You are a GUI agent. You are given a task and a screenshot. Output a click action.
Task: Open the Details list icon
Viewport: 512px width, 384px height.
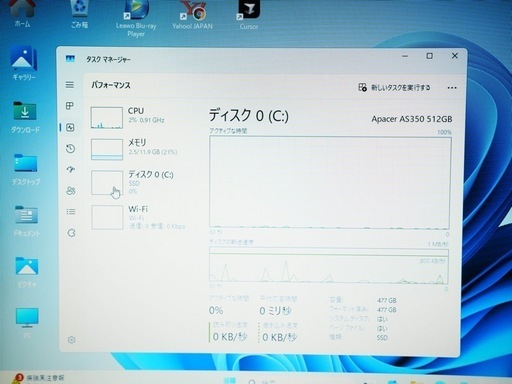[71, 212]
